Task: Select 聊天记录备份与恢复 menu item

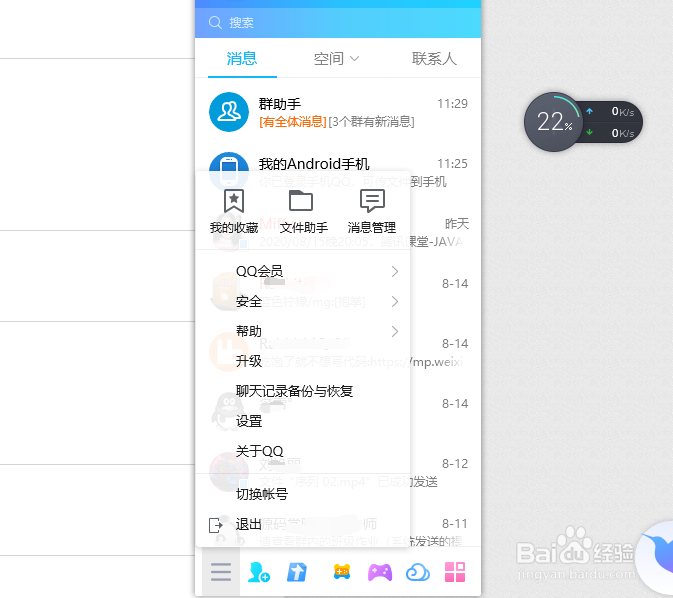Action: tap(294, 391)
